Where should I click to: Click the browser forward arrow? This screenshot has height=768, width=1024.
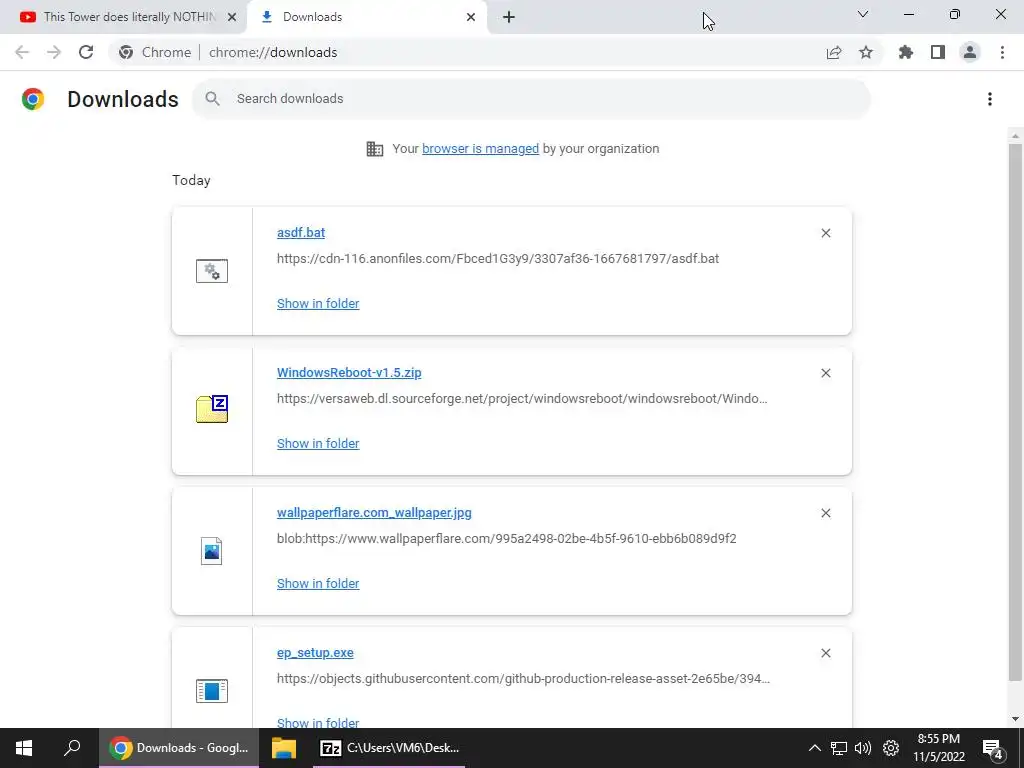pyautogui.click(x=54, y=52)
